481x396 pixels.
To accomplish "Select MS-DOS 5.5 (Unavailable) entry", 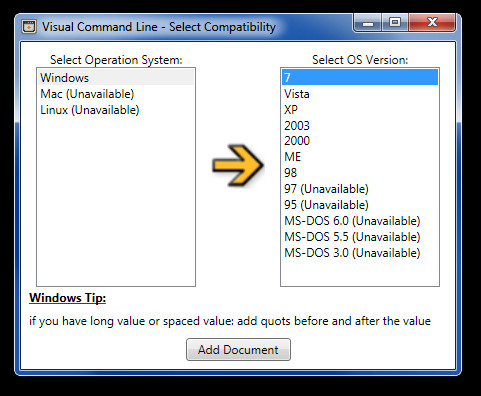I will [360, 237].
